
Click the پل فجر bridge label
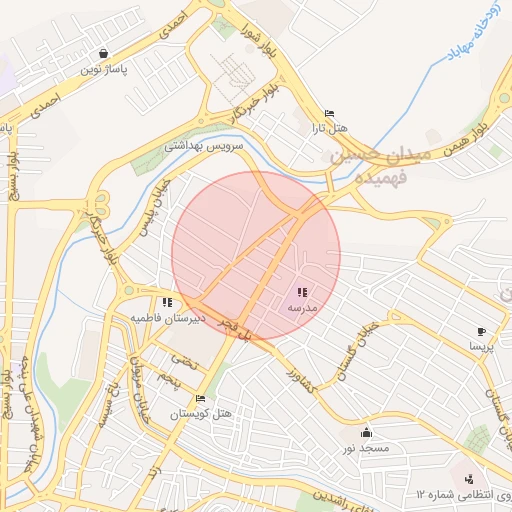[234, 329]
